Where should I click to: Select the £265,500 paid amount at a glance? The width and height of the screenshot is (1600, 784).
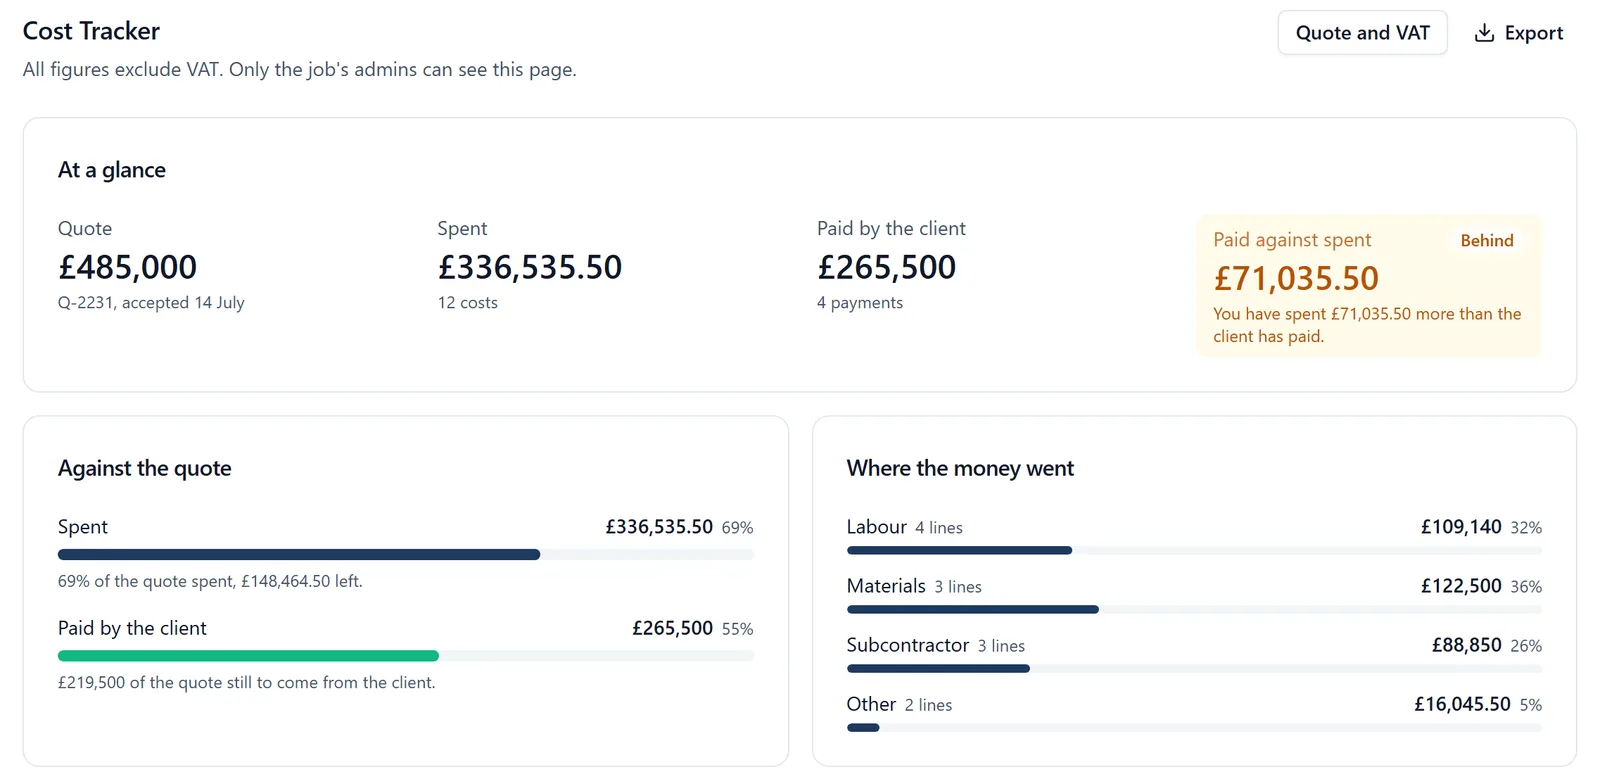[x=886, y=267]
